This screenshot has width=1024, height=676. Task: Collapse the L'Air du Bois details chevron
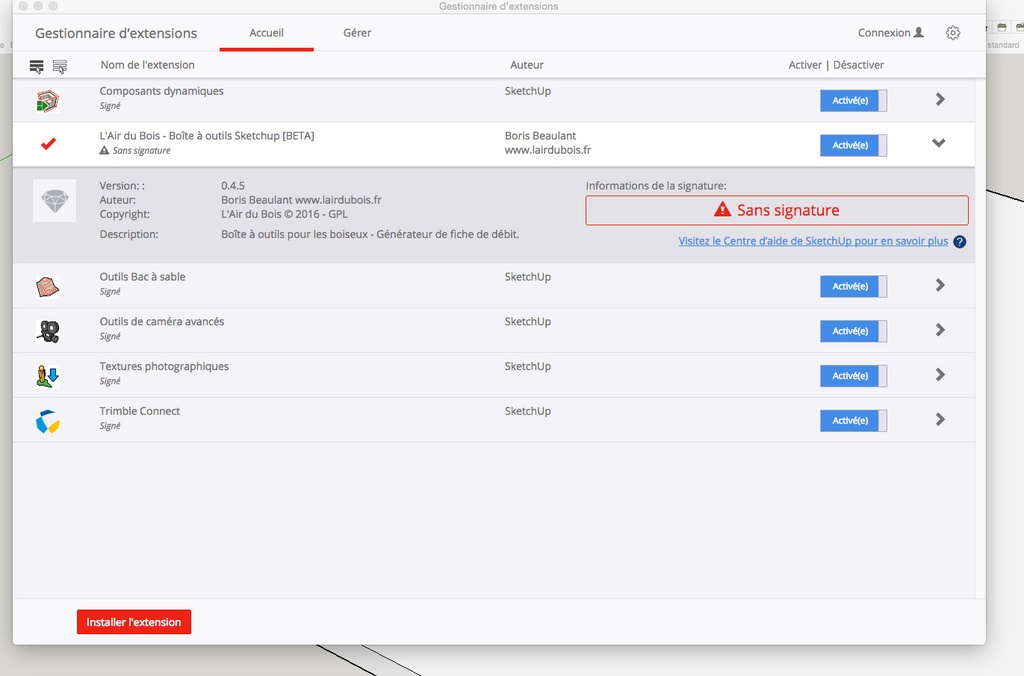(938, 144)
